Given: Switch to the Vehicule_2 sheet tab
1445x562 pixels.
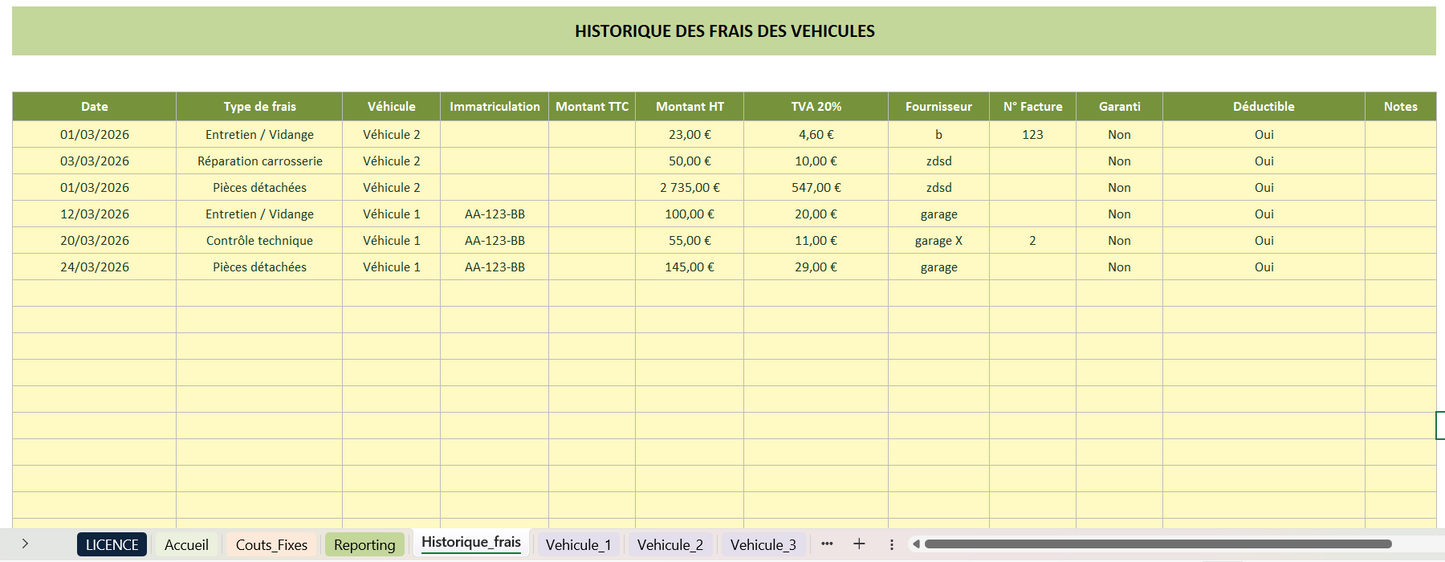Looking at the screenshot, I should click(670, 544).
